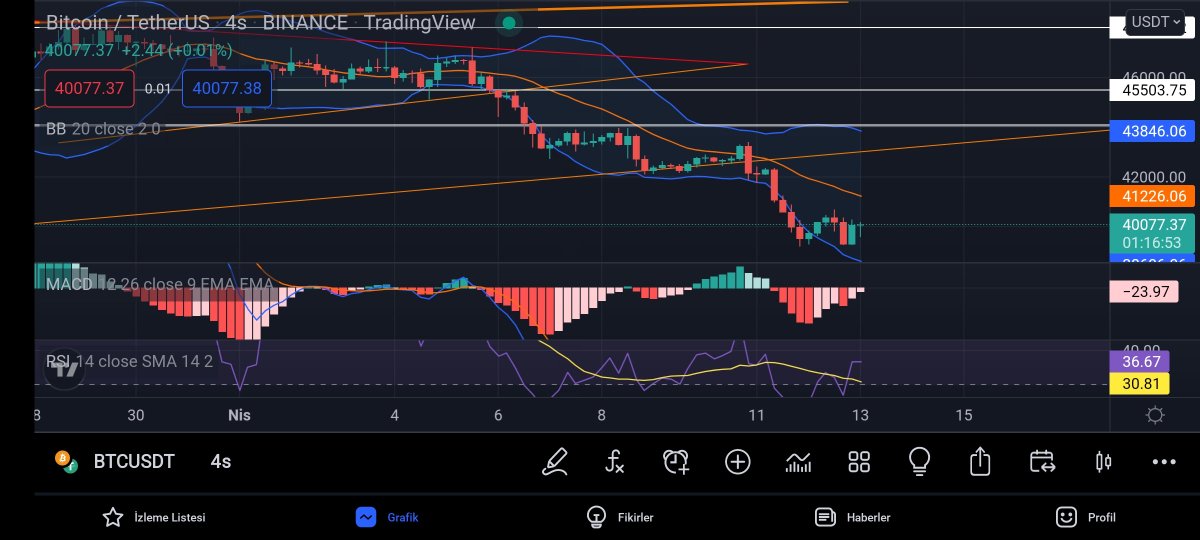Open the drawing tools pencil icon
Image resolution: width=1200 pixels, height=540 pixels.
click(x=555, y=461)
